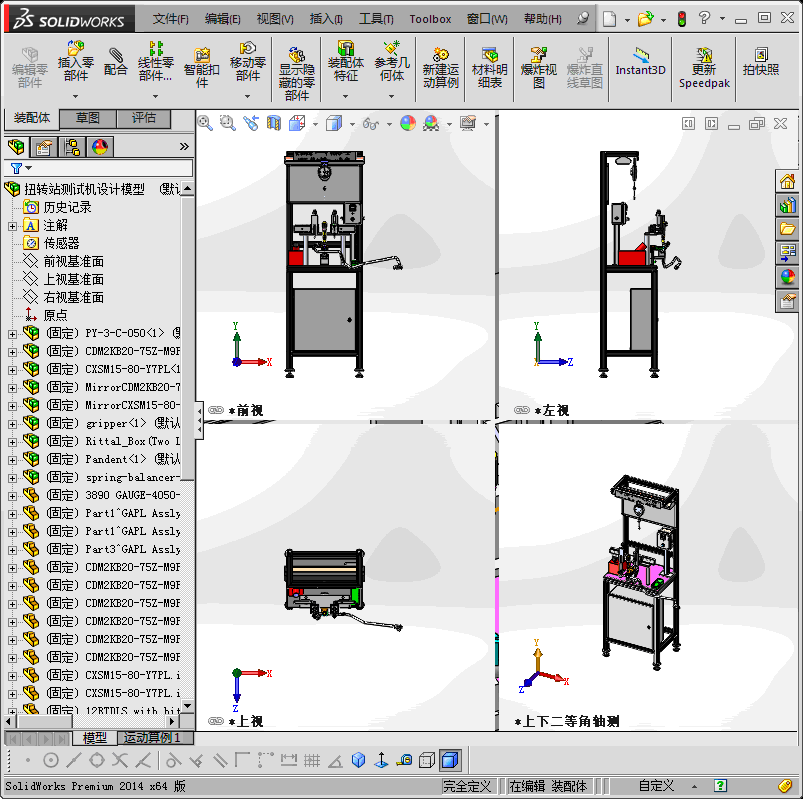
Task: Select 原点 in the tree
Action: pos(55,316)
